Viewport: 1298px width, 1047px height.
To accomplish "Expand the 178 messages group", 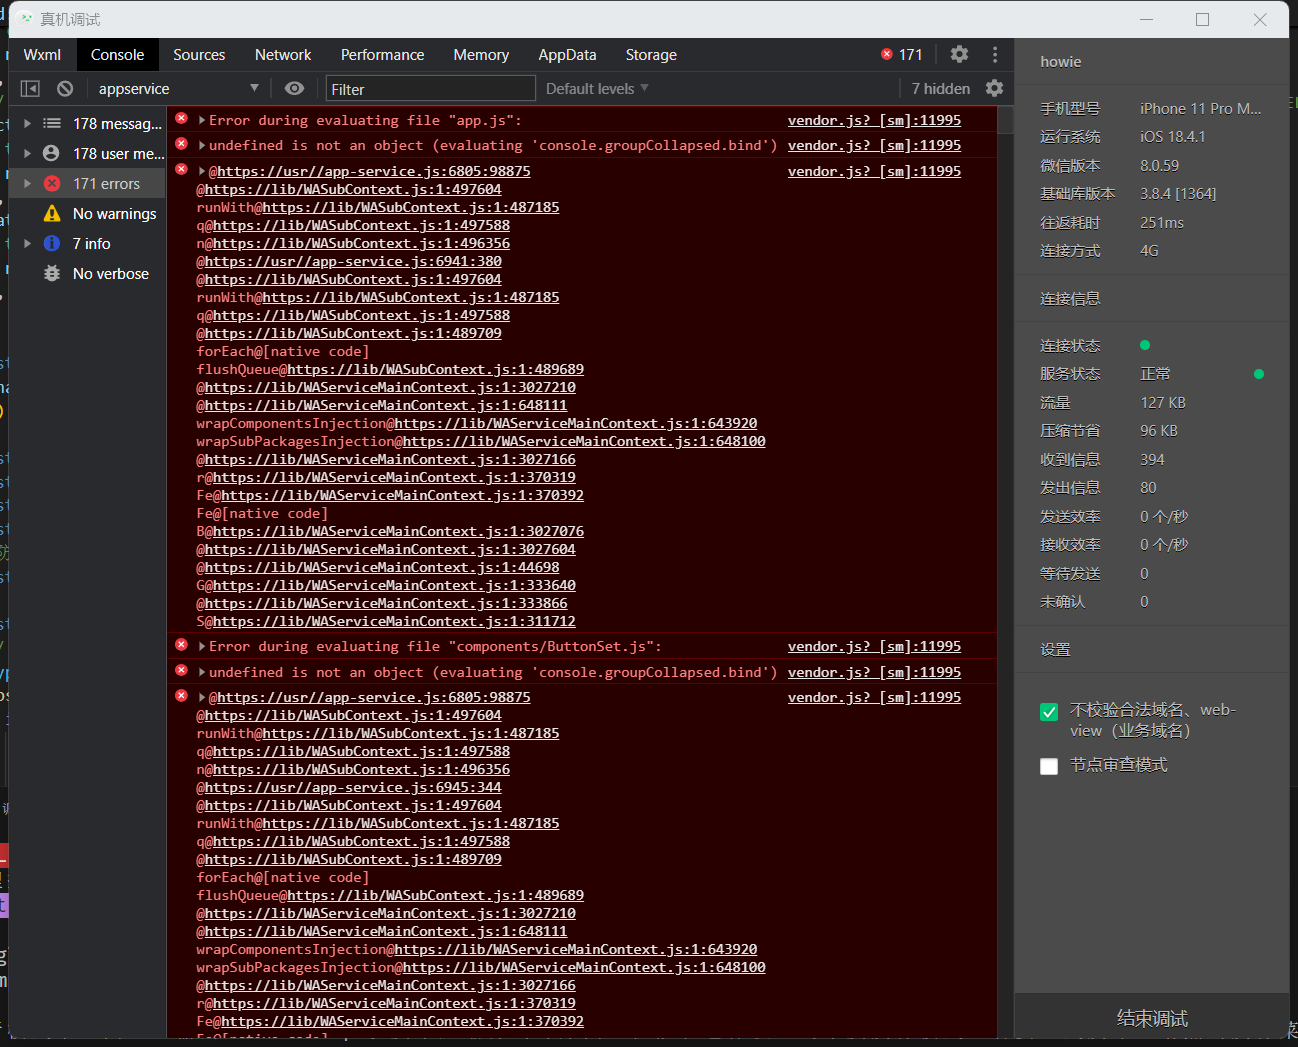I will tap(27, 123).
